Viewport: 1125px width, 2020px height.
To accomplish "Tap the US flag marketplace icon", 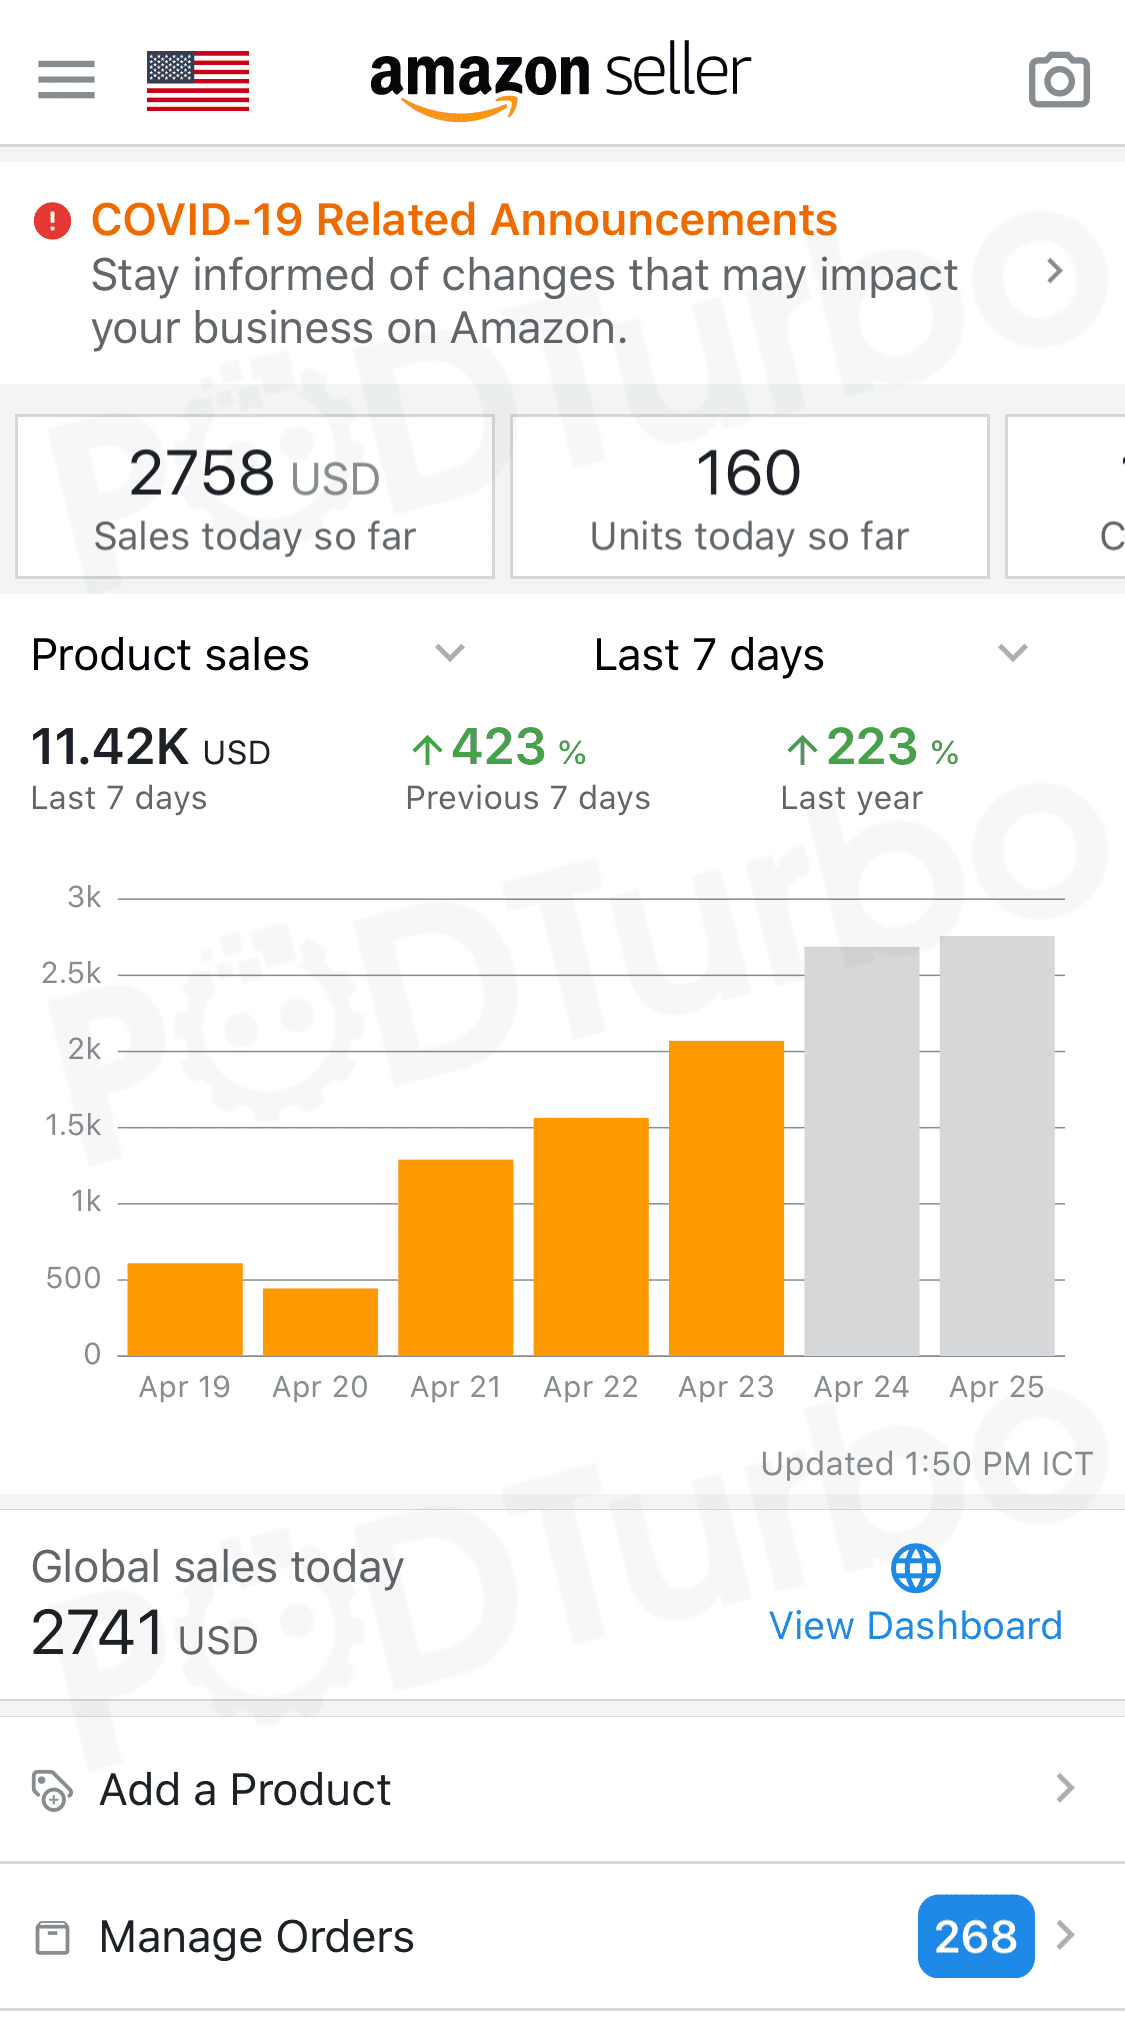I will click(x=198, y=80).
